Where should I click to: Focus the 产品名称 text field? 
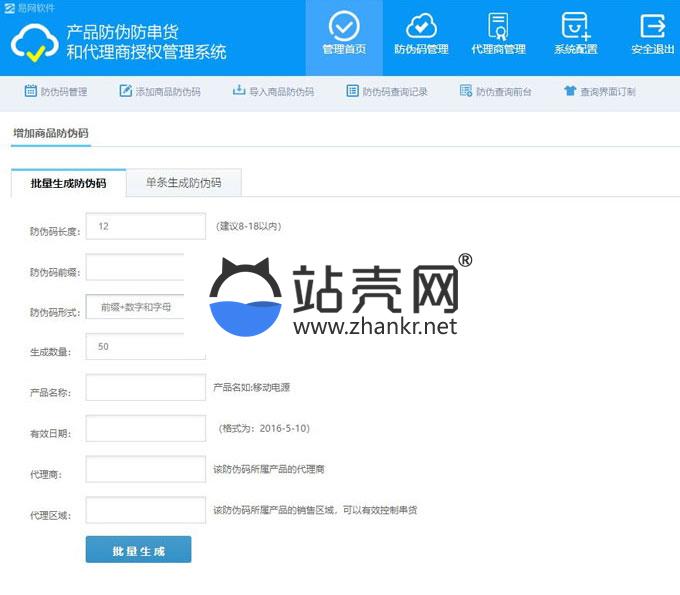coord(145,387)
